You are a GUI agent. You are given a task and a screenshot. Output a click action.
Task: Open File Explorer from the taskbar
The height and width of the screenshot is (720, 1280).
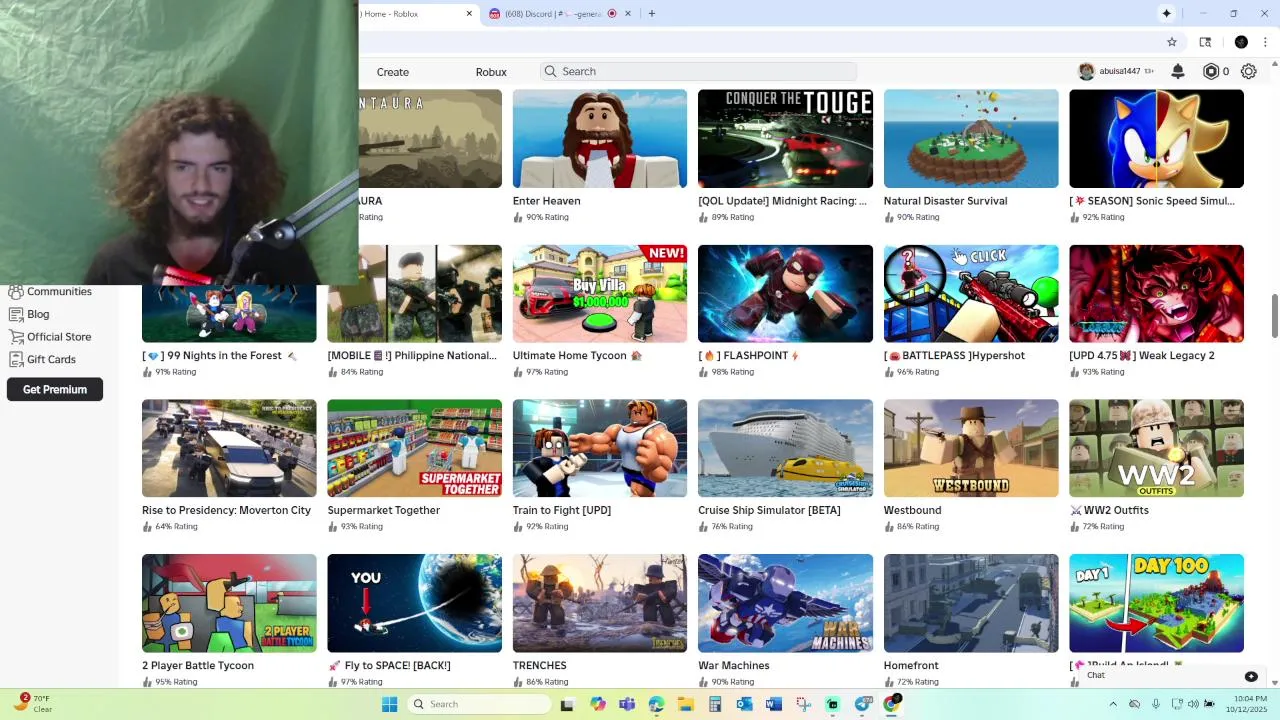pyautogui.click(x=686, y=704)
